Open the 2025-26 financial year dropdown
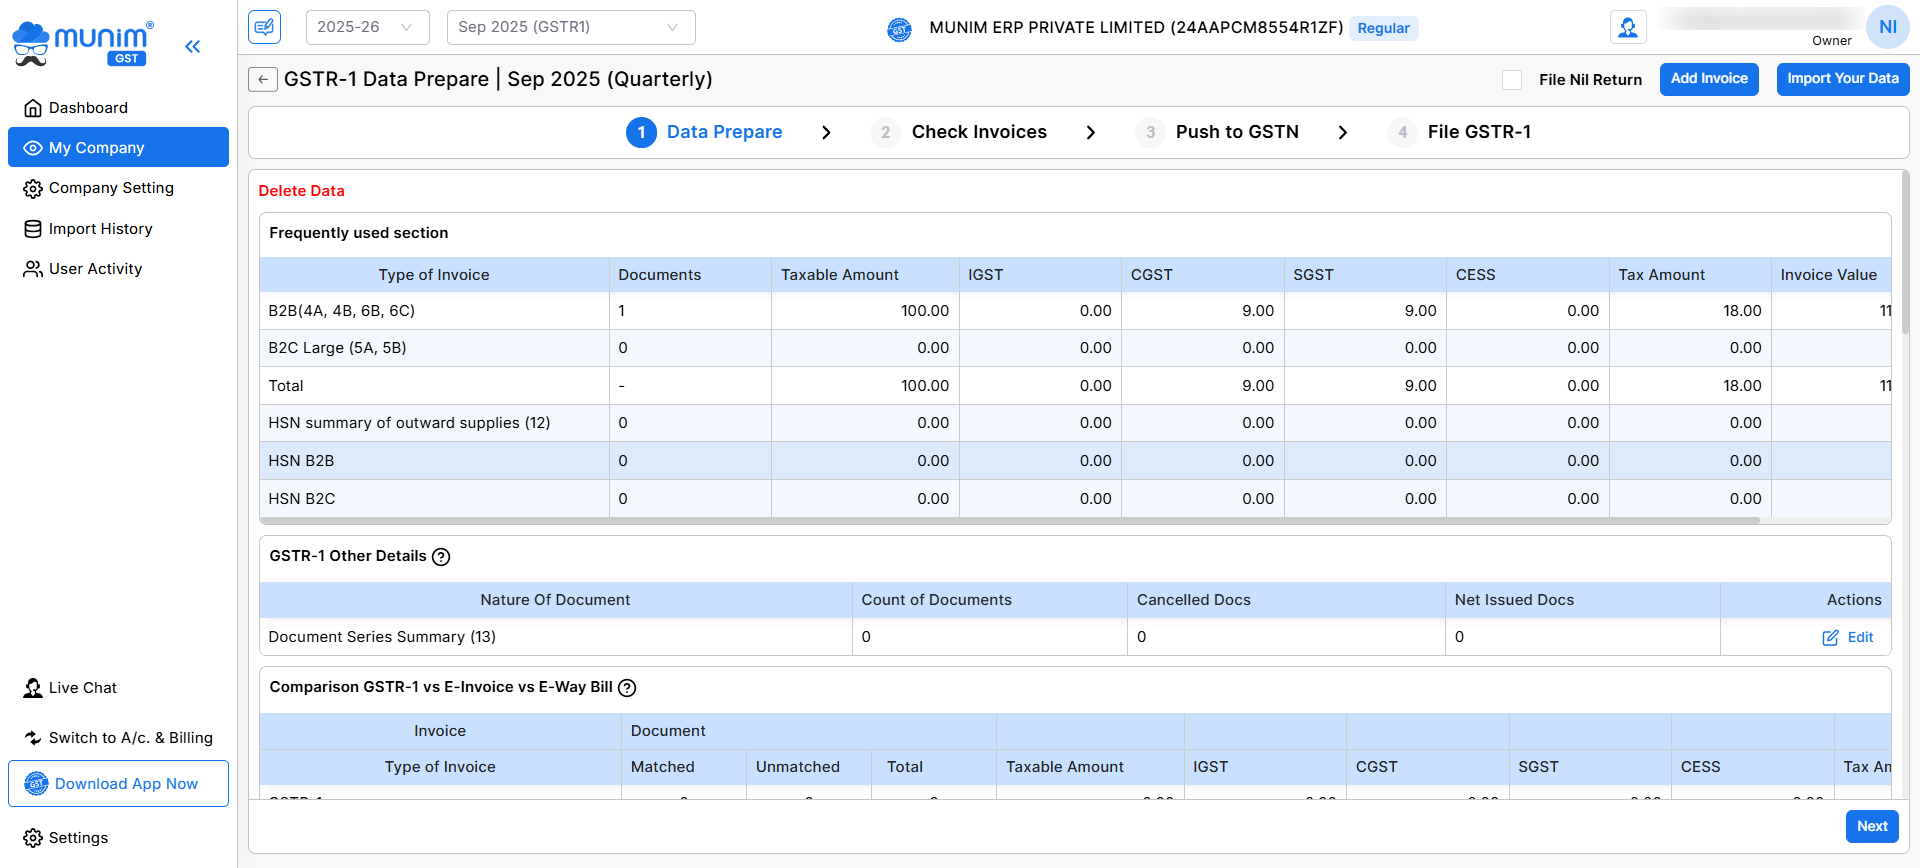Image resolution: width=1920 pixels, height=868 pixels. 367,27
